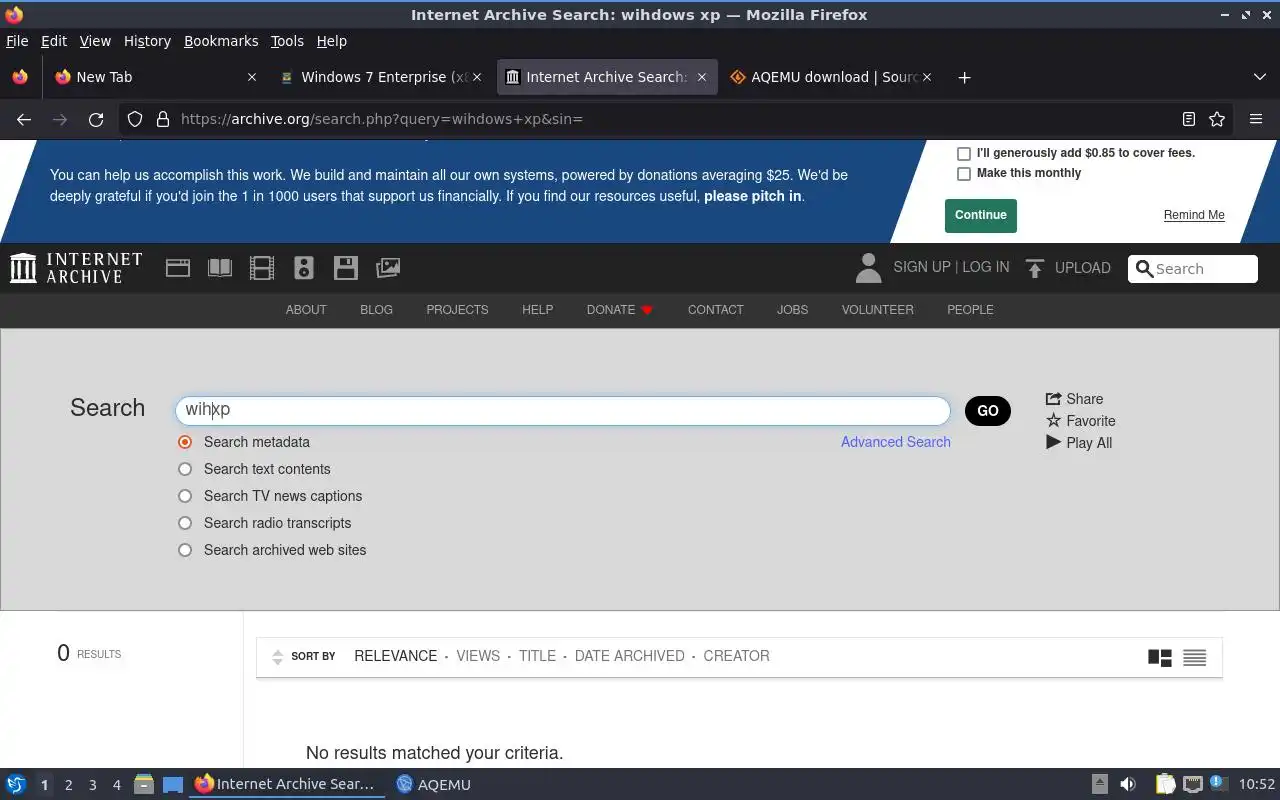This screenshot has width=1280, height=800.
Task: Open the Texts book icon
Action: point(220,268)
